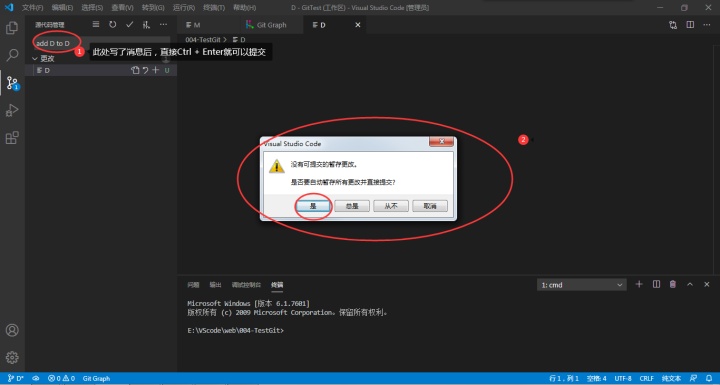Viewport: 720px width, 385px height.
Task: Kill terminal with trash icon
Action: (673, 284)
